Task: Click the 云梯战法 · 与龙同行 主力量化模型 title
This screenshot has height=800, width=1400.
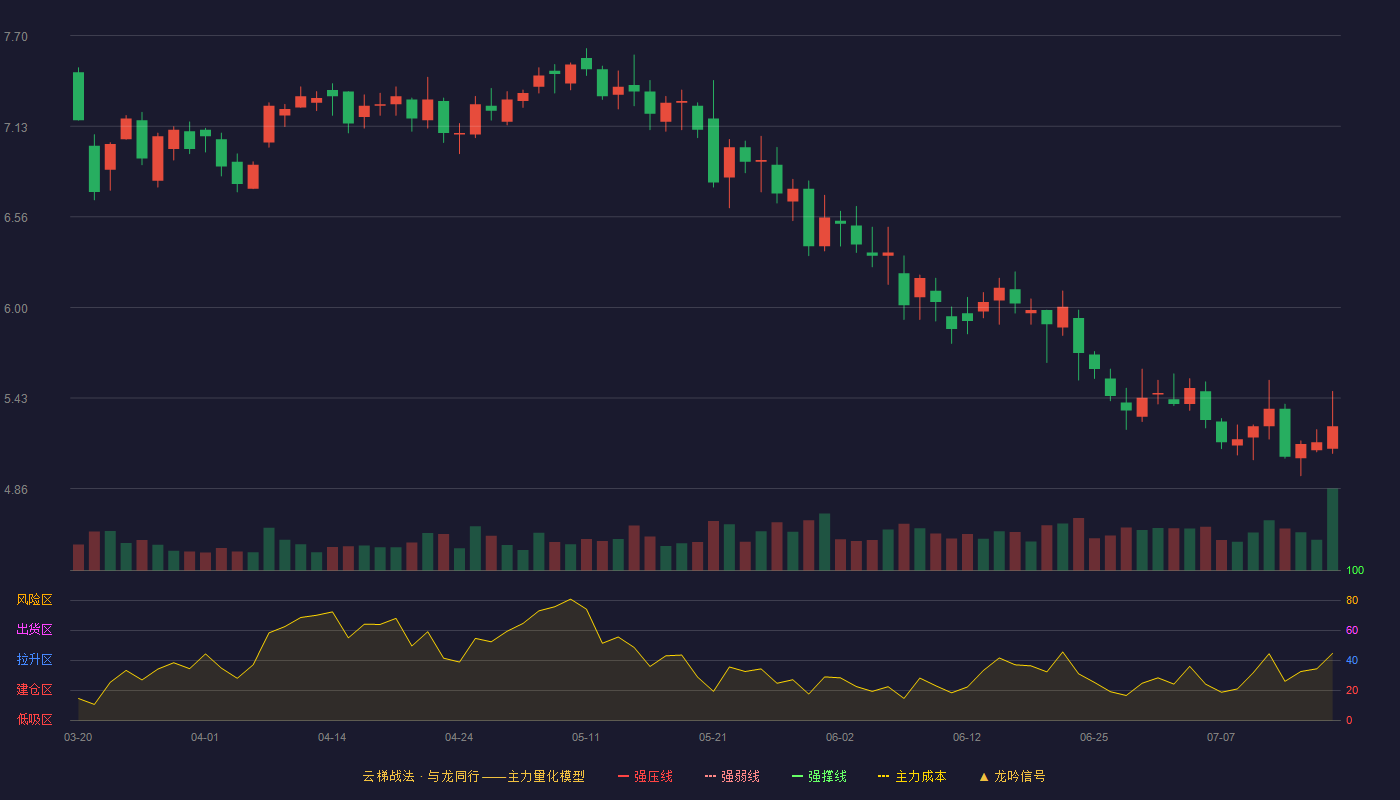Action: point(473,776)
